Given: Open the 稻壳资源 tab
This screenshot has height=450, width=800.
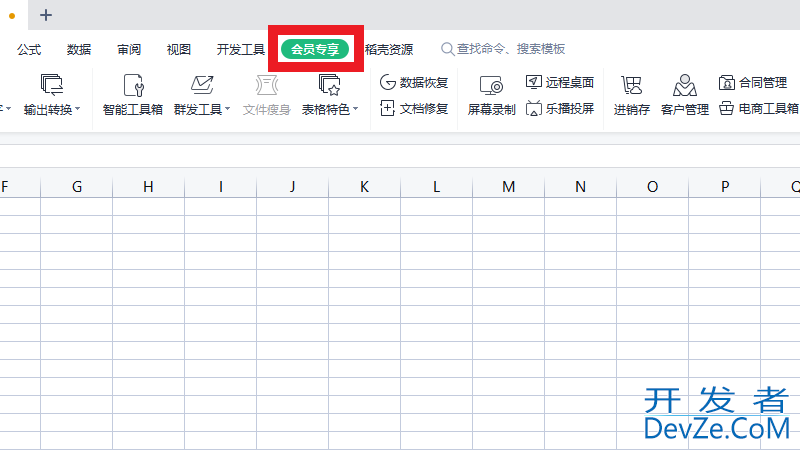Looking at the screenshot, I should click(x=389, y=49).
